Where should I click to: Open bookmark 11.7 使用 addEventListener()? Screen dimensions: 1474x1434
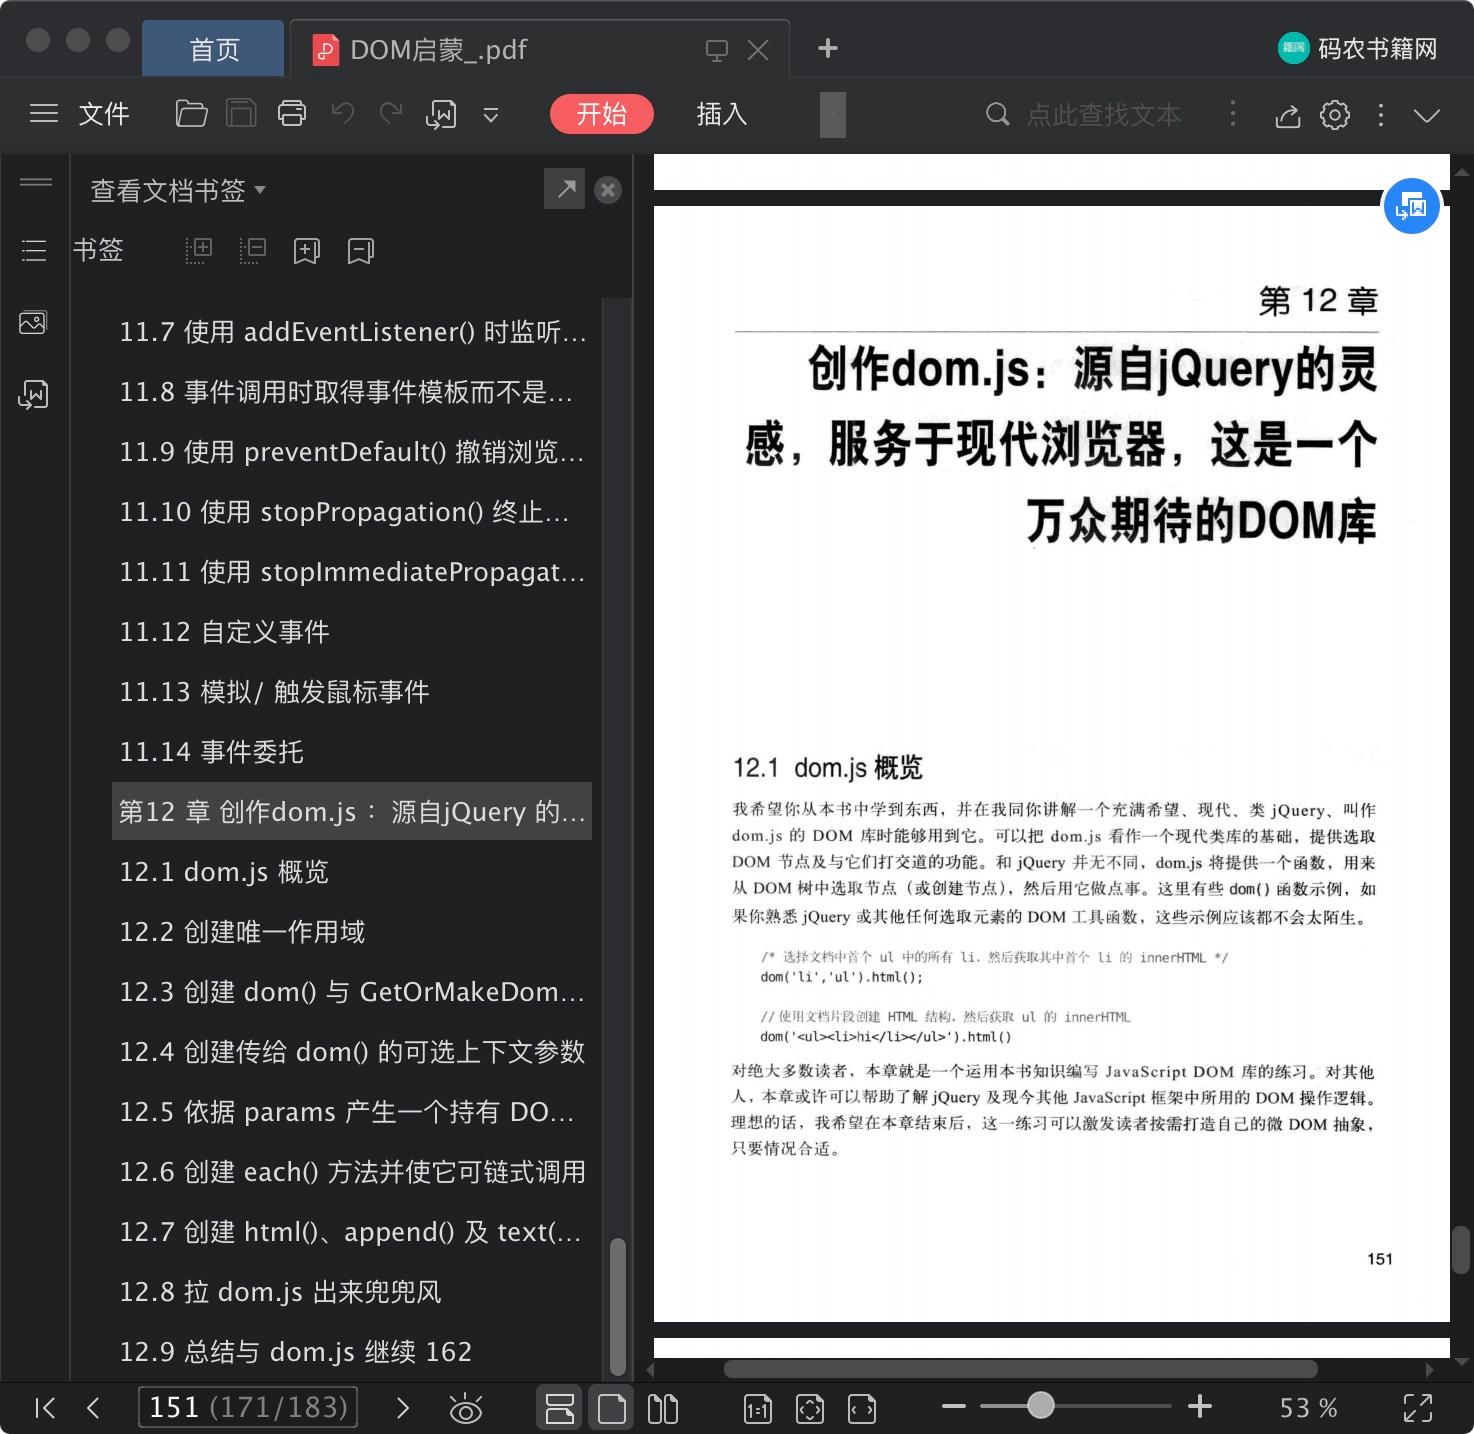pyautogui.click(x=353, y=332)
